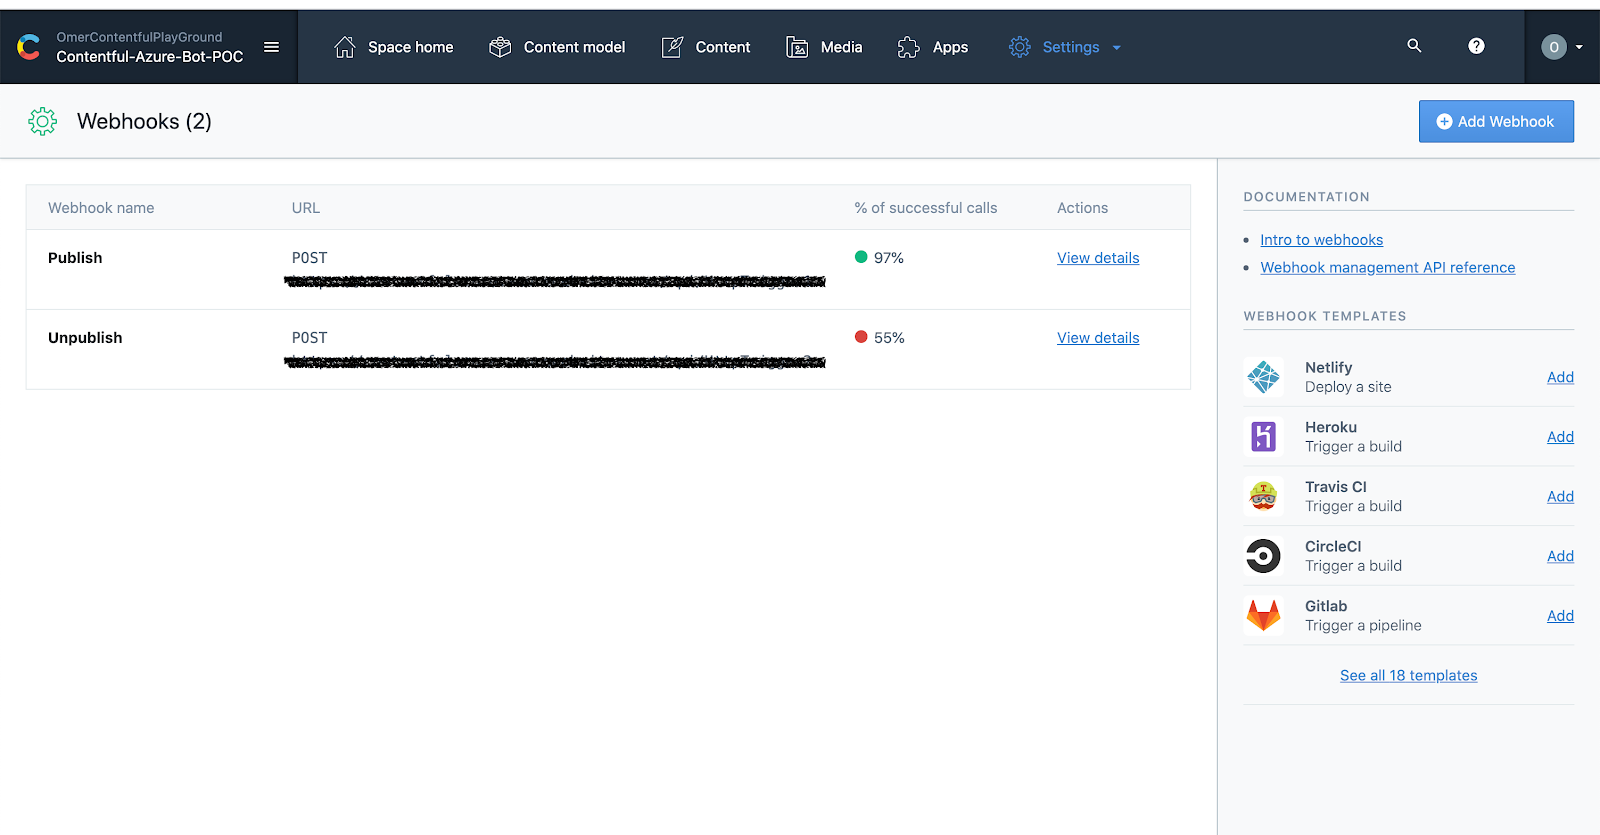Expand the Settings dropdown arrow
Viewport: 1600px width, 835px height.
[1117, 48]
